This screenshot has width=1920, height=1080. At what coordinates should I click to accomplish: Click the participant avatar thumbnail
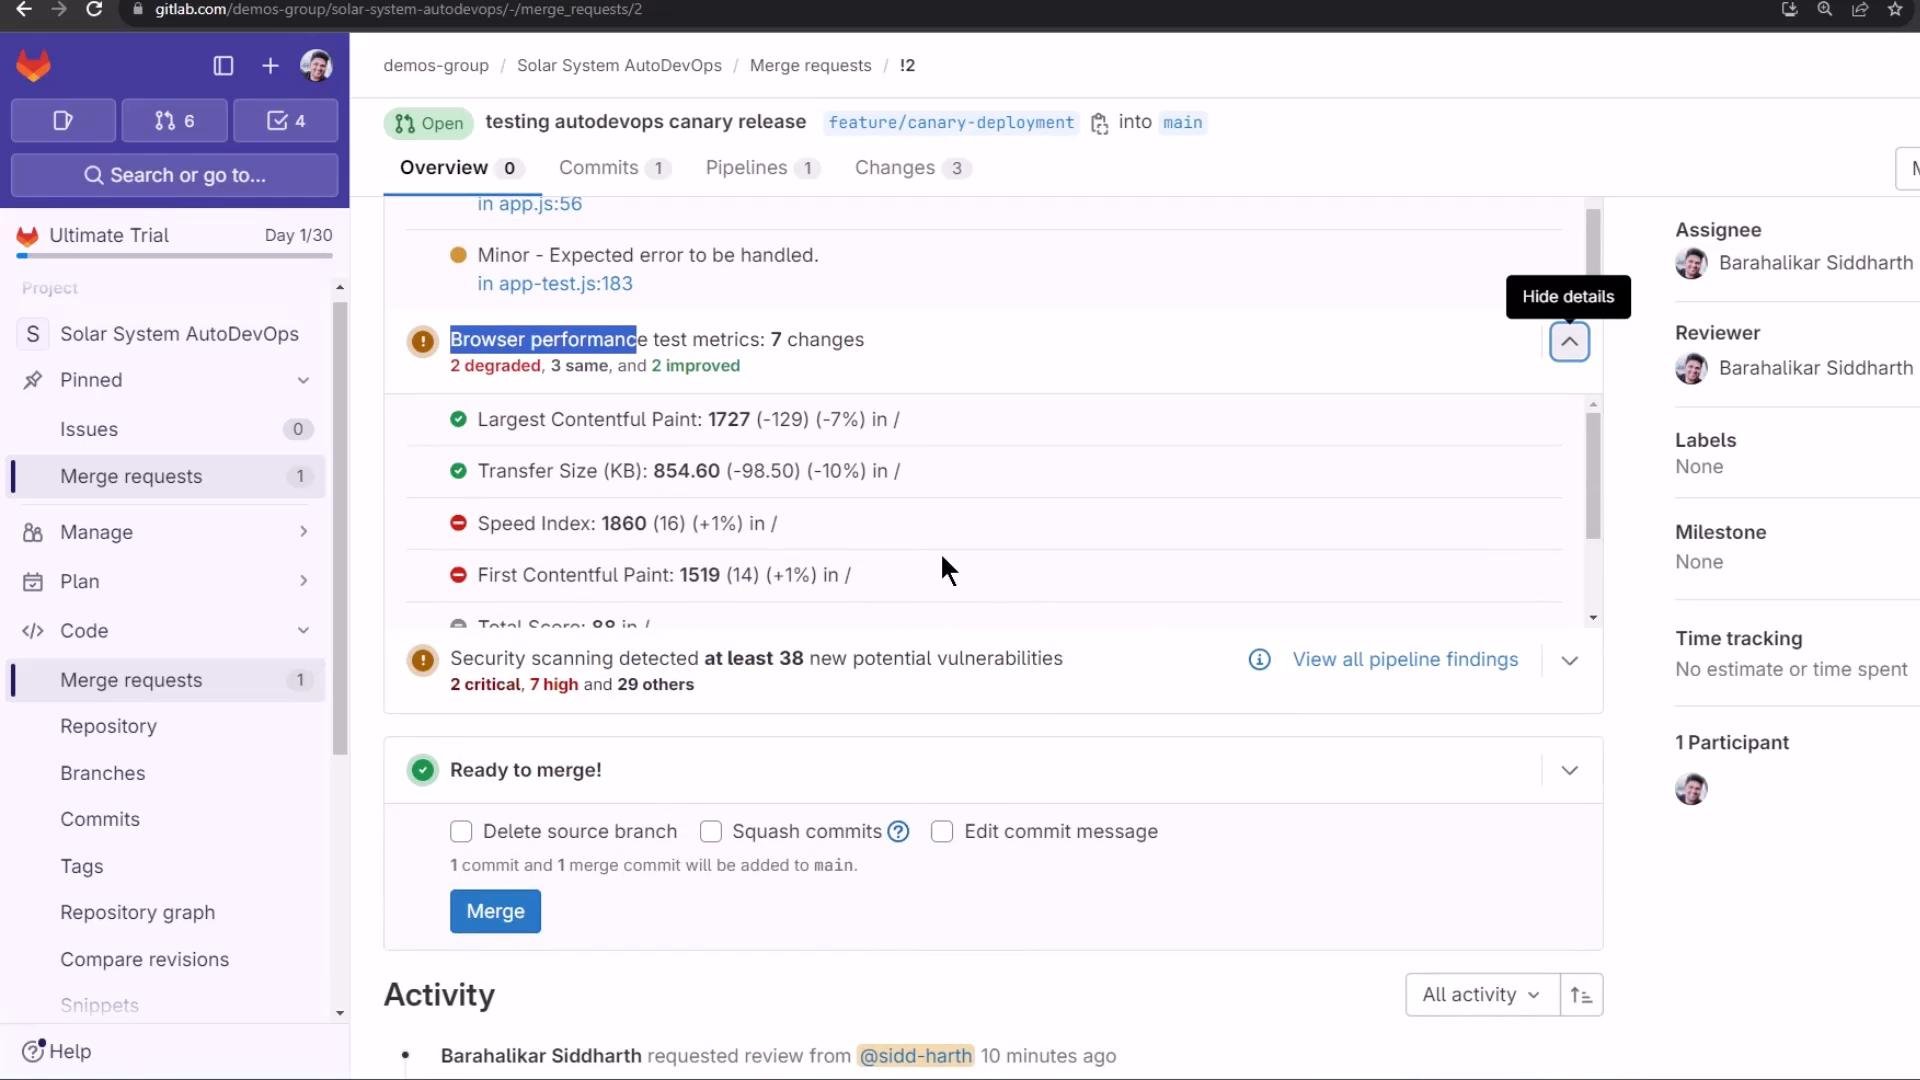click(1691, 789)
